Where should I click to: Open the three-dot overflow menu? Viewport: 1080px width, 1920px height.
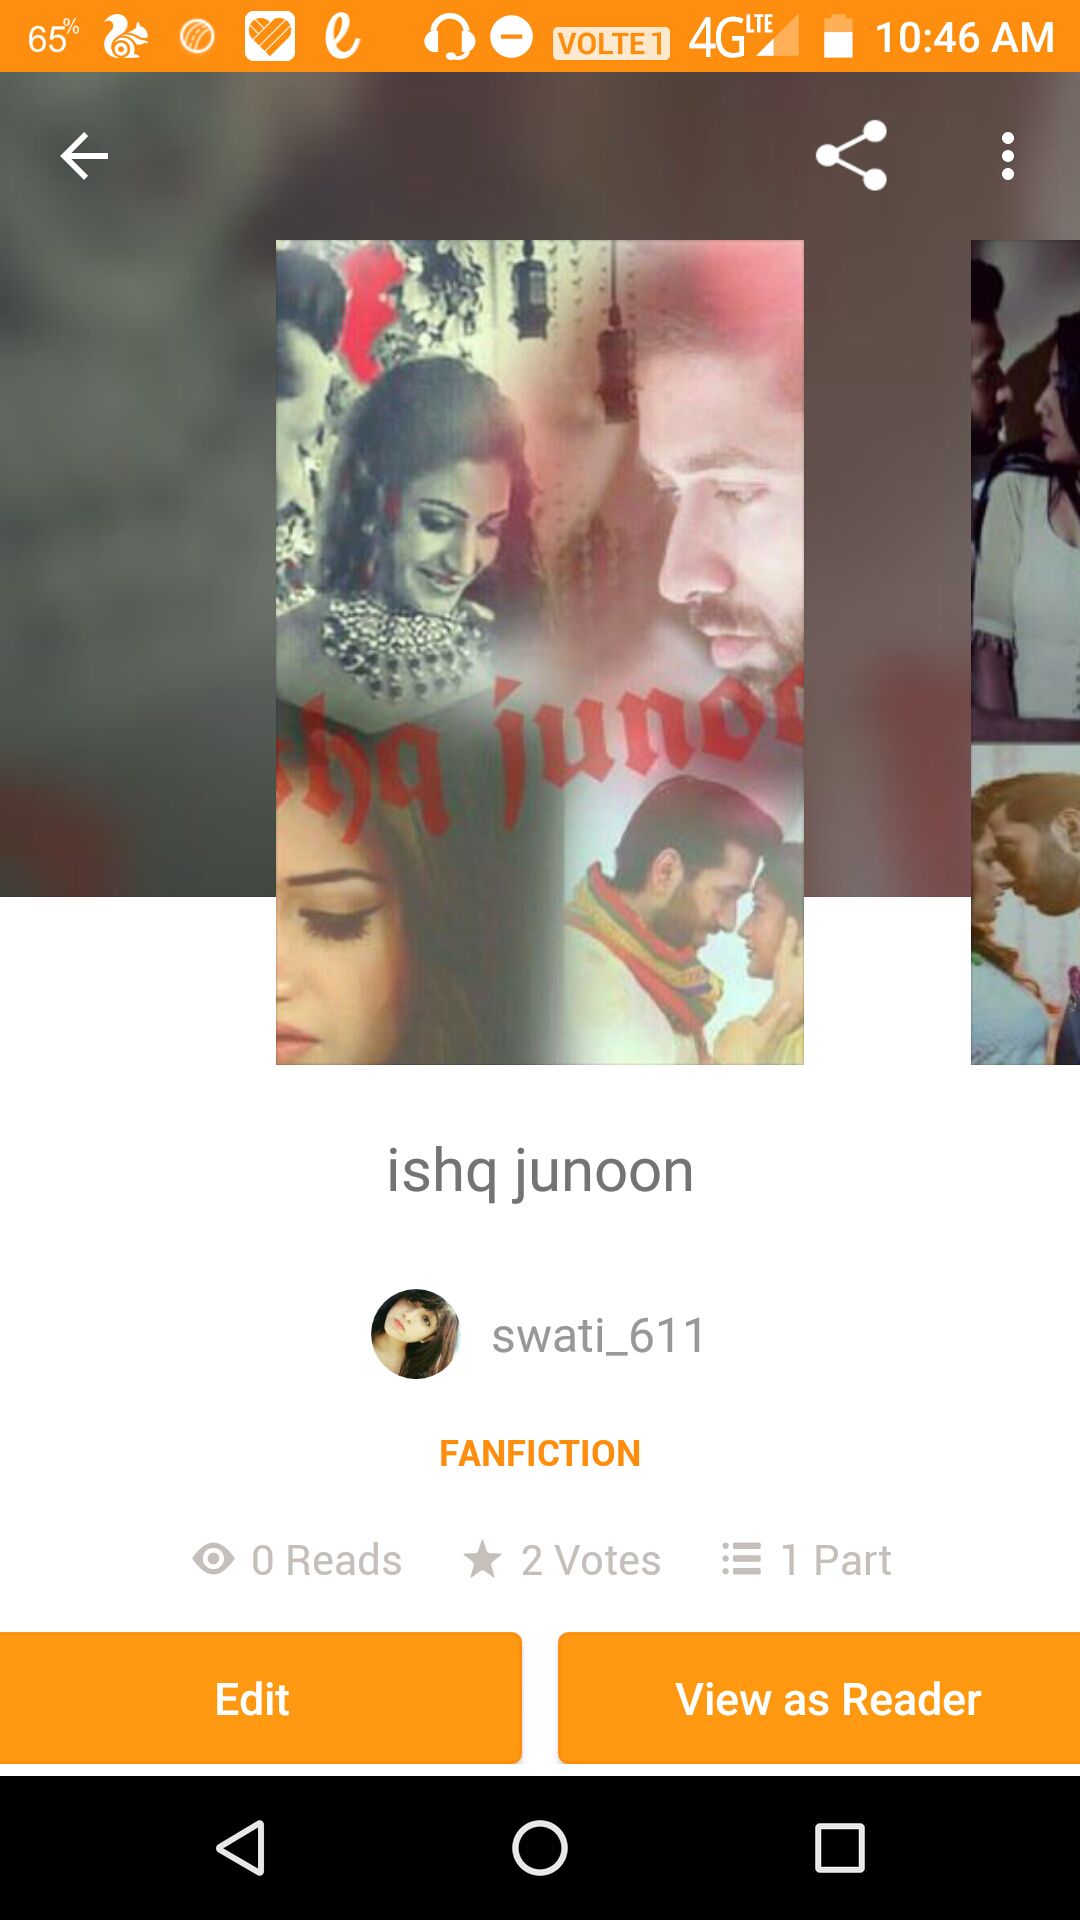click(1008, 156)
